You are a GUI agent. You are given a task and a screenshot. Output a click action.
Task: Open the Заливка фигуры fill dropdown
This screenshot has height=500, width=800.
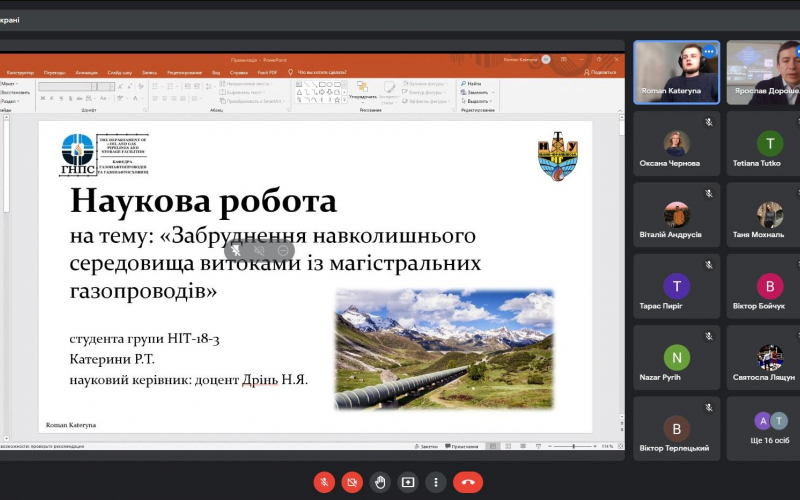pos(426,84)
